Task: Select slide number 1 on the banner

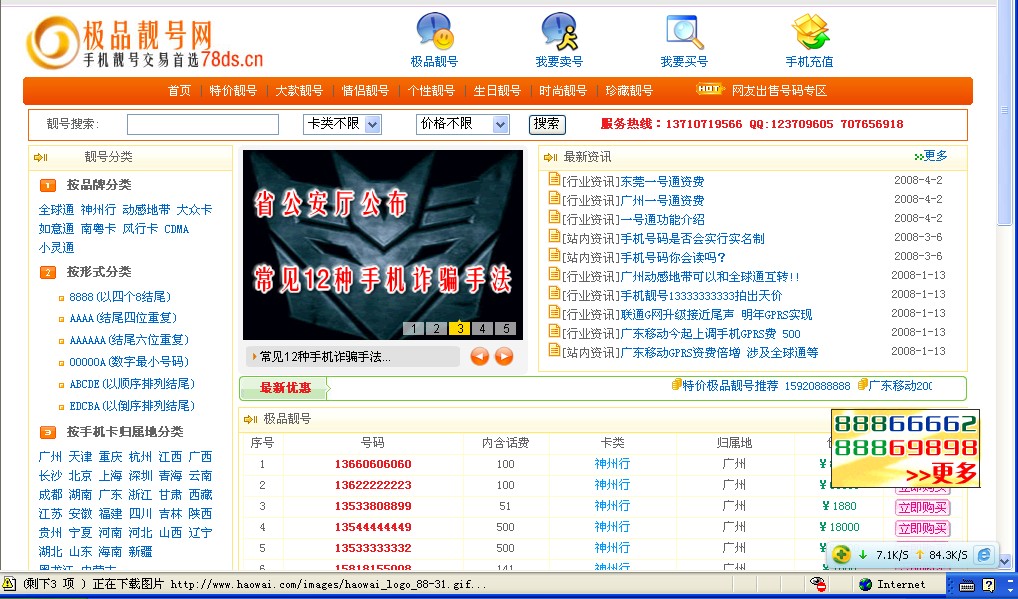Action: click(414, 328)
